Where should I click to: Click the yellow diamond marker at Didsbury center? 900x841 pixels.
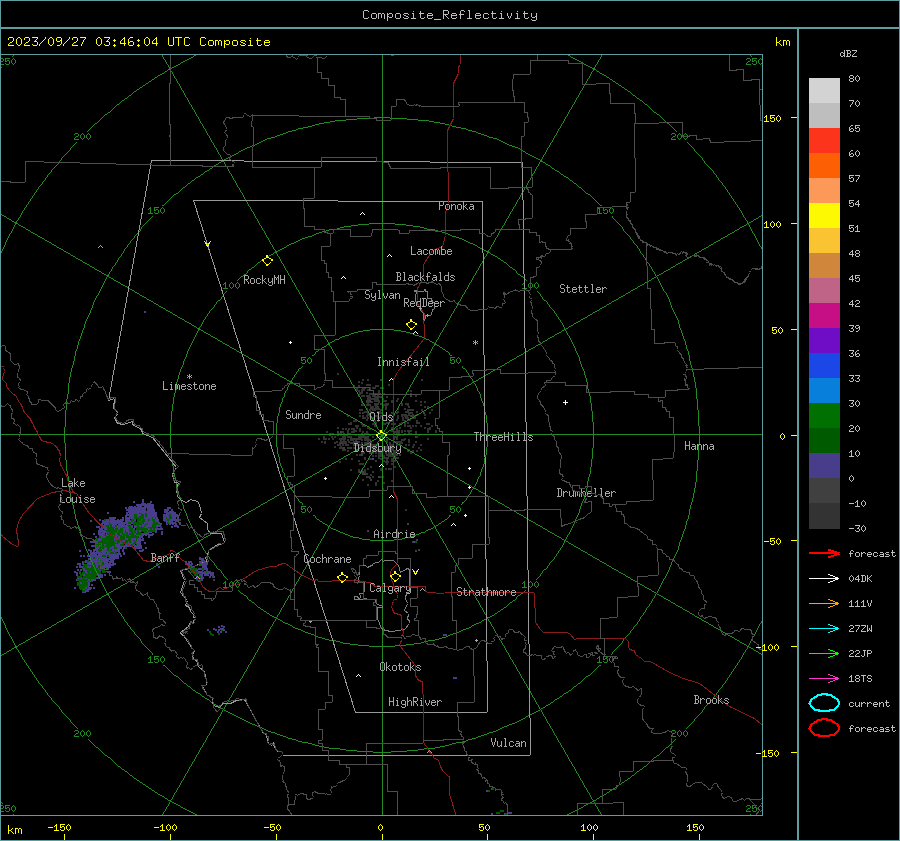[x=382, y=436]
